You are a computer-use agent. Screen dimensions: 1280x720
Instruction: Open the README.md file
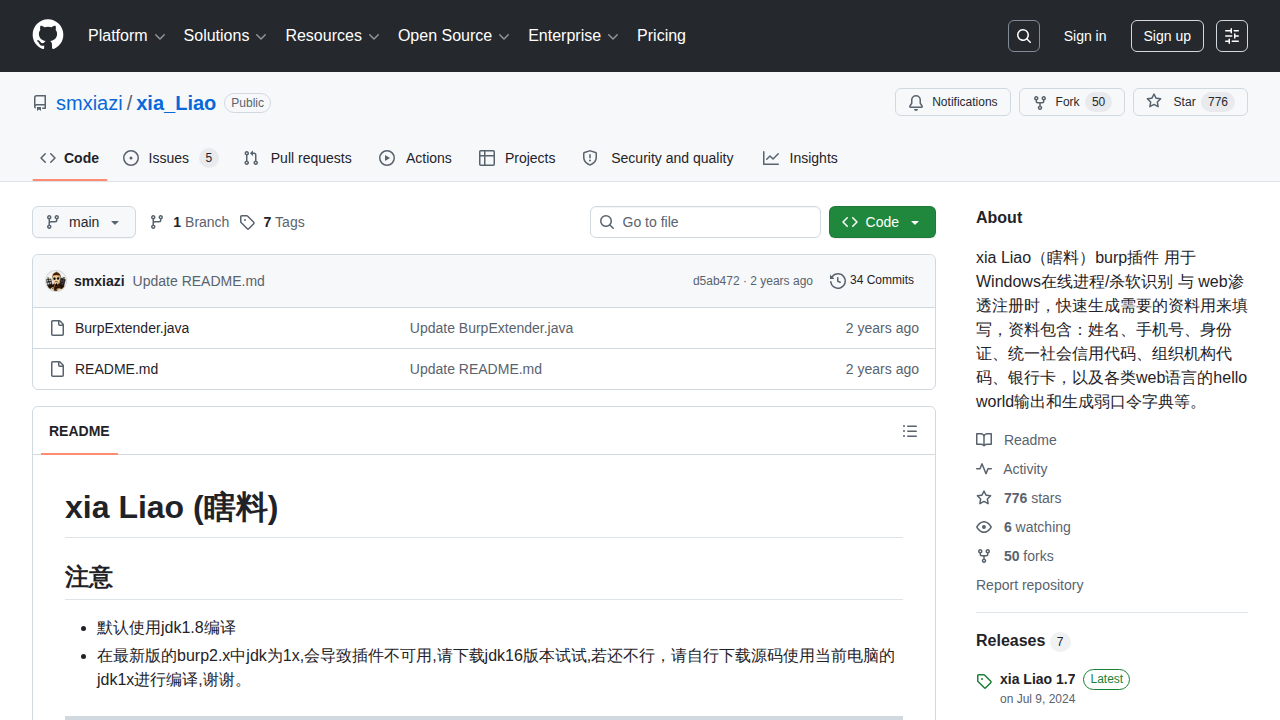[116, 369]
